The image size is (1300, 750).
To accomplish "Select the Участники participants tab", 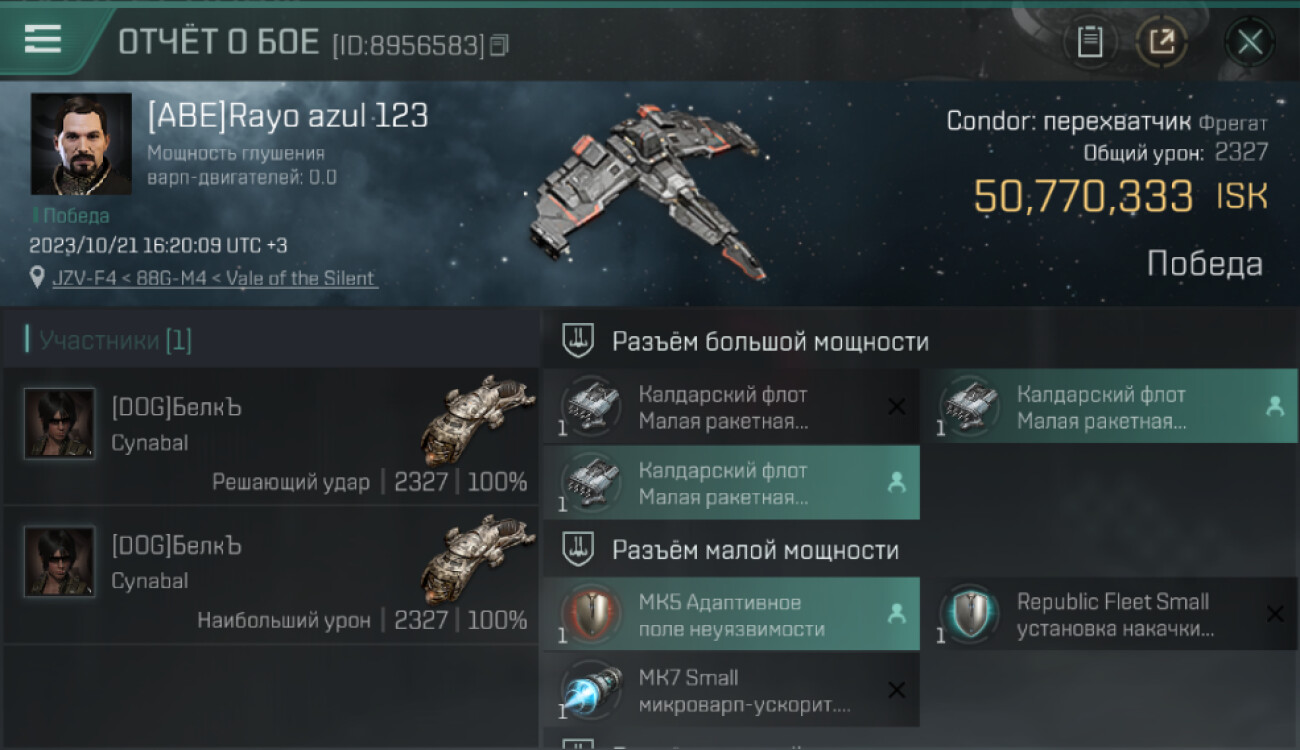I will click(x=109, y=341).
